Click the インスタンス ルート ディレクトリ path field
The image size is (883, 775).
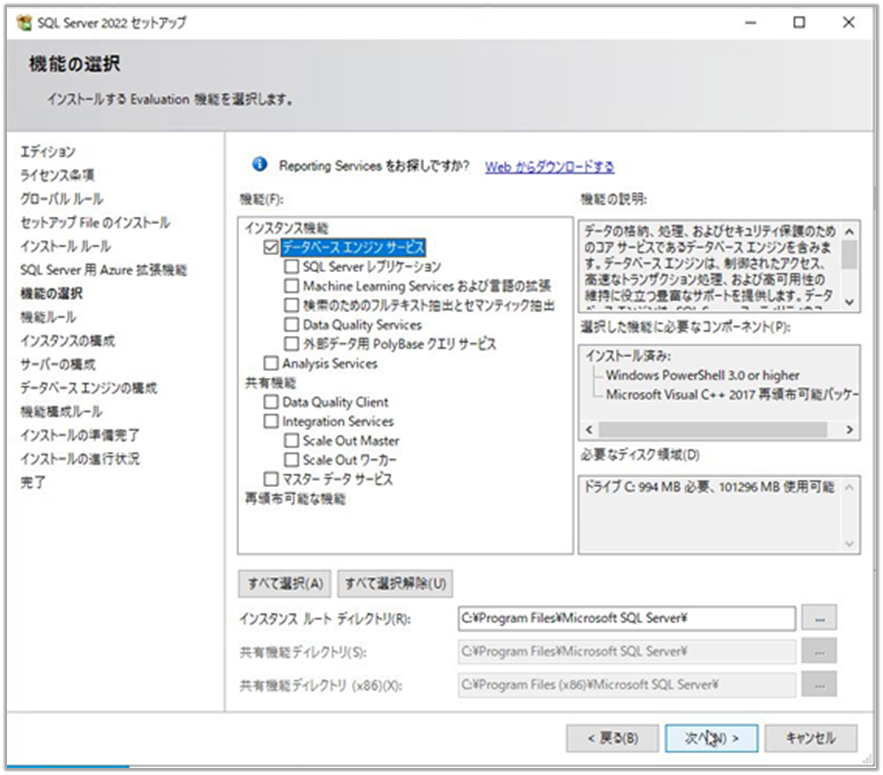627,618
